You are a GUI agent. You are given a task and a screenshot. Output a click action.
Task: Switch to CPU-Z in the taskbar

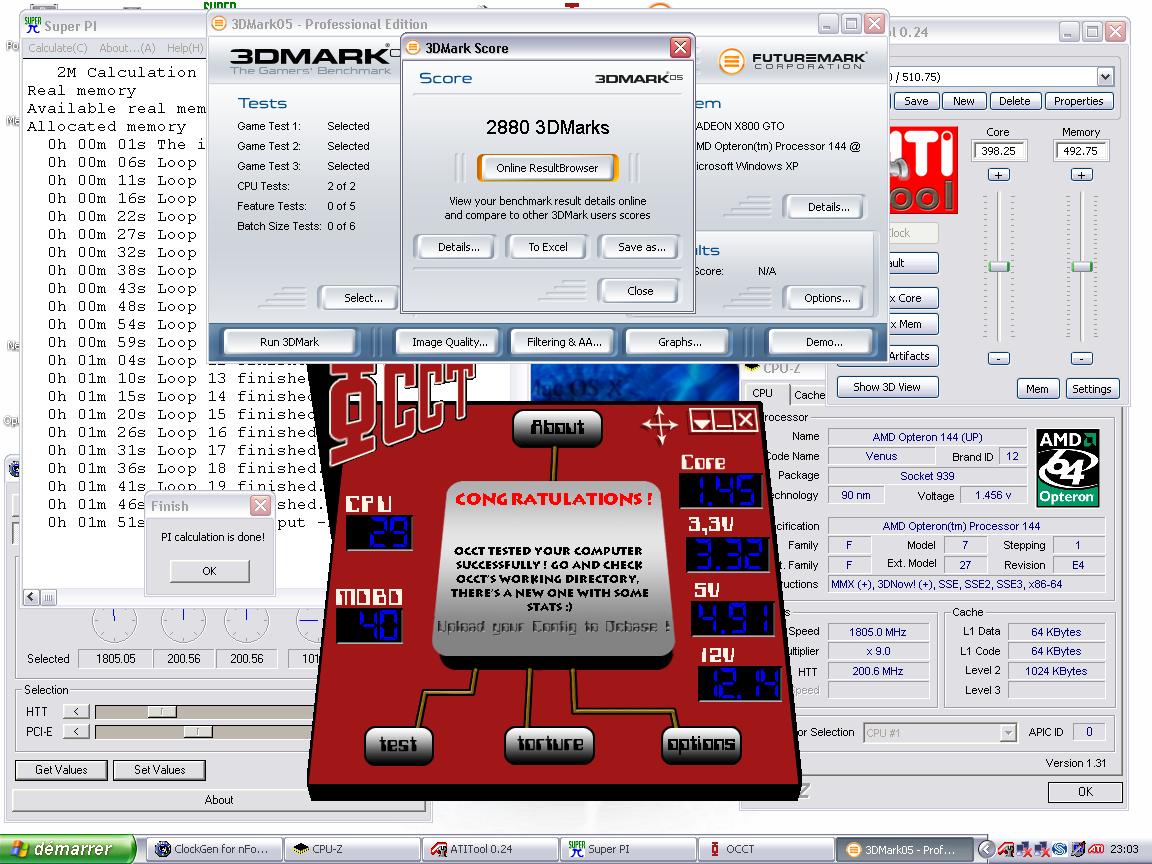353,849
